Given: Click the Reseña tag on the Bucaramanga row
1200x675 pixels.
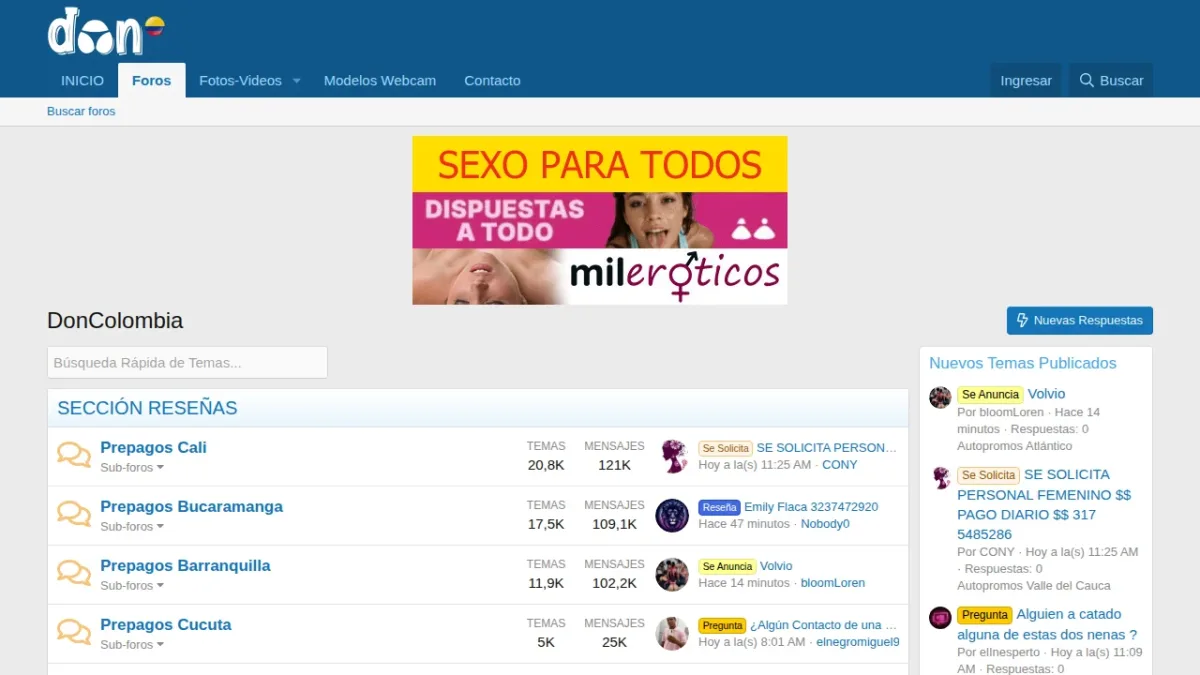Looking at the screenshot, I should [719, 507].
